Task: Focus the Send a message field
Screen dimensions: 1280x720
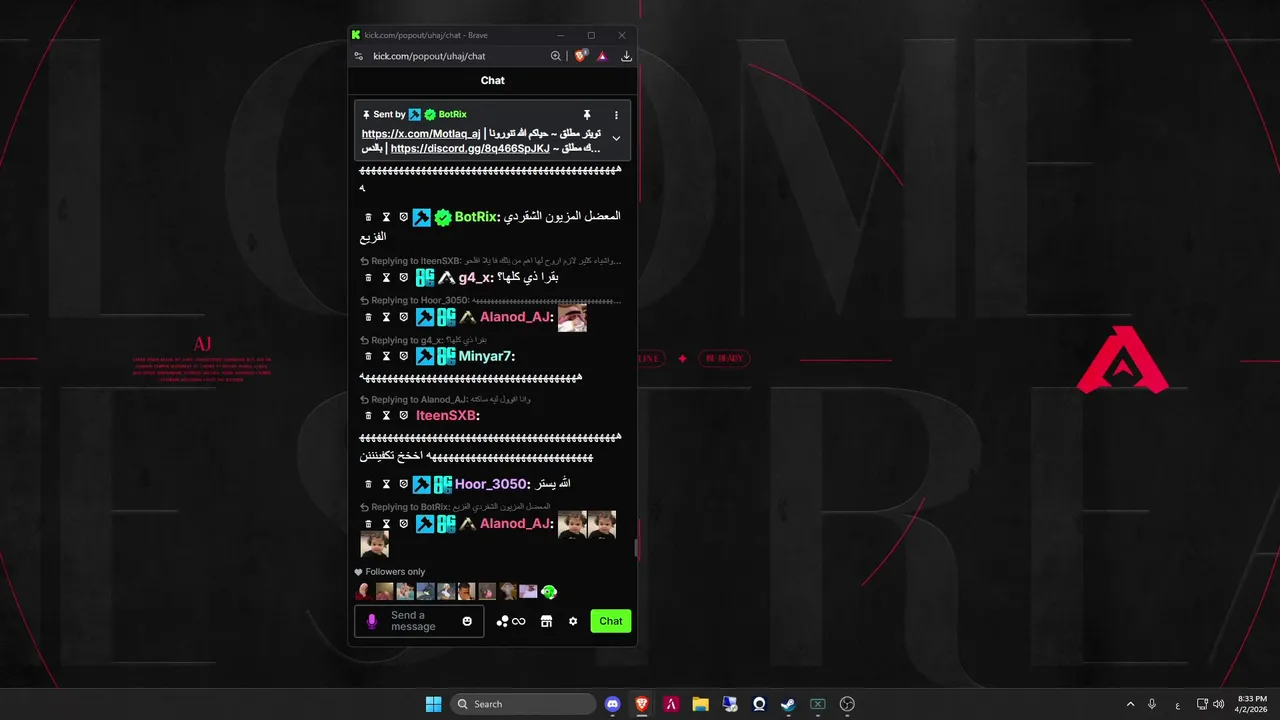Action: click(419, 621)
